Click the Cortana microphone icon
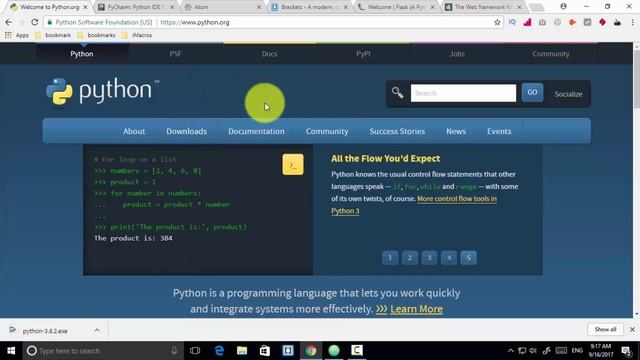The width and height of the screenshot is (640, 360). pyautogui.click(x=174, y=351)
